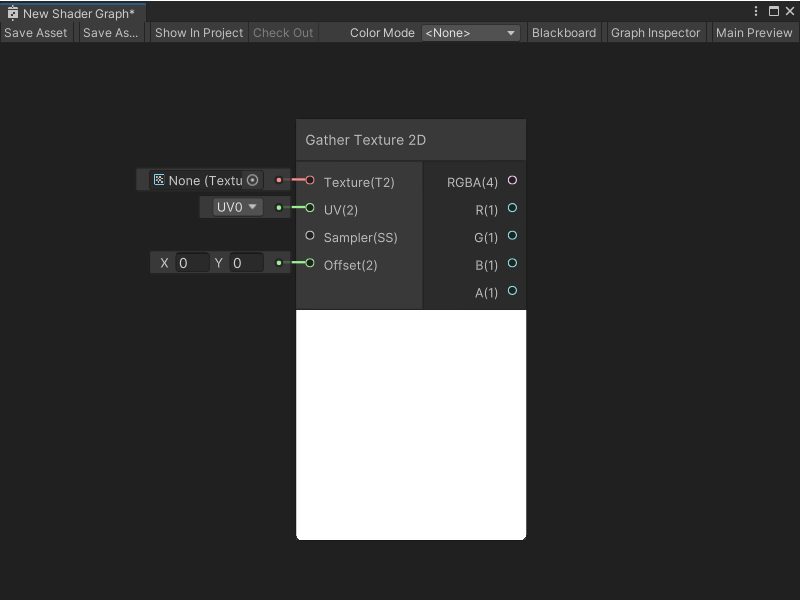Click the Texture(T2) input port
Image resolution: width=800 pixels, height=600 pixels.
pyautogui.click(x=310, y=182)
